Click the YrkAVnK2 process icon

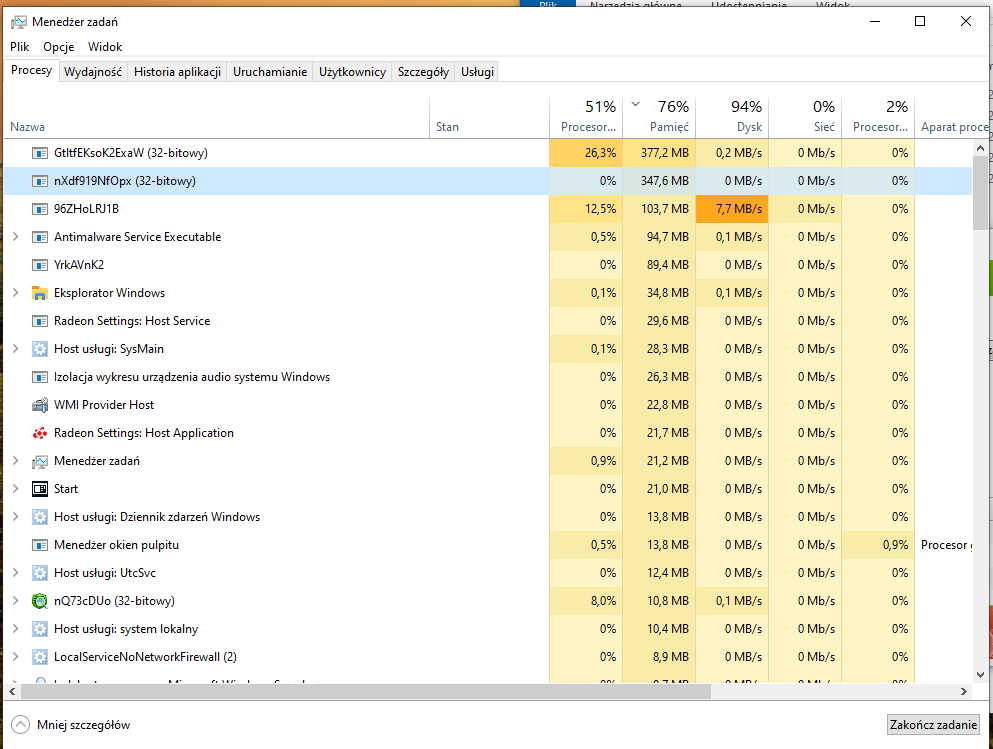click(40, 265)
